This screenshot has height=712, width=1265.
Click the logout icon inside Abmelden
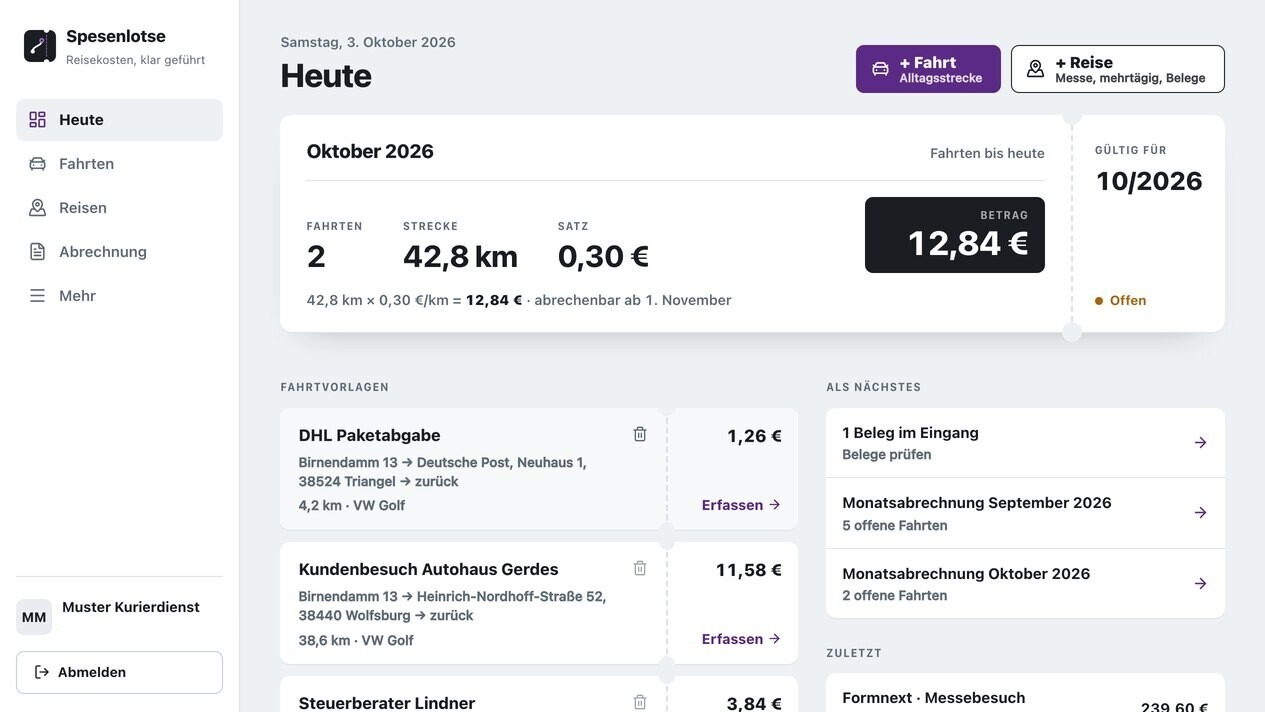click(x=42, y=672)
